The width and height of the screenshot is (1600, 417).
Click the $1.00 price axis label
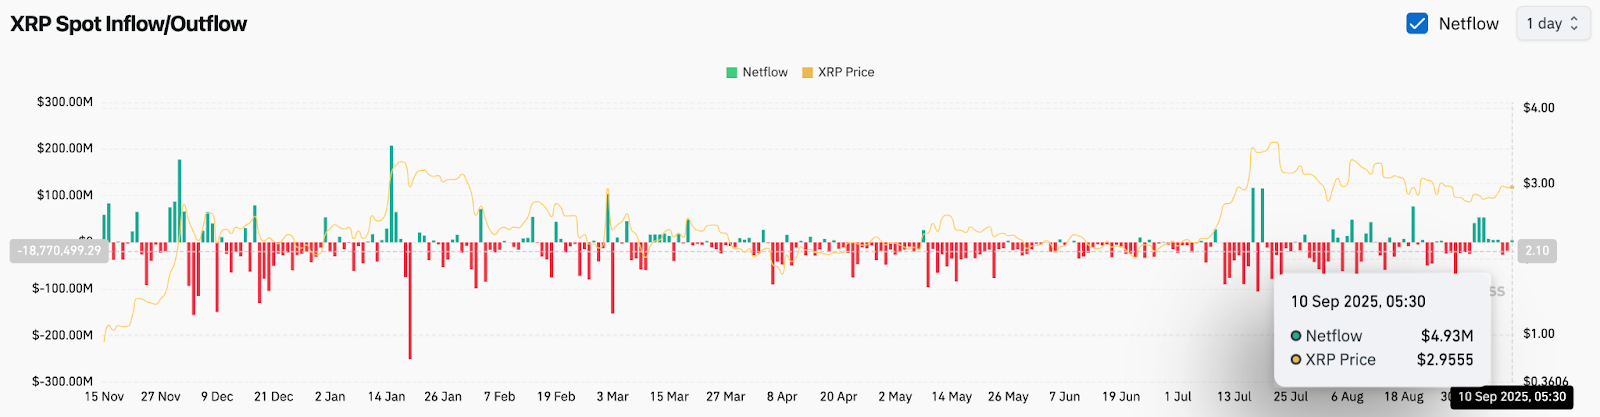(x=1539, y=334)
